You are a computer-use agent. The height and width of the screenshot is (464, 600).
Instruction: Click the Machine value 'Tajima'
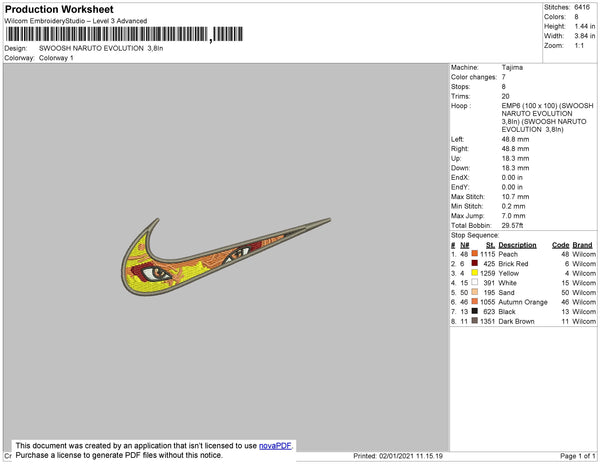[512, 67]
